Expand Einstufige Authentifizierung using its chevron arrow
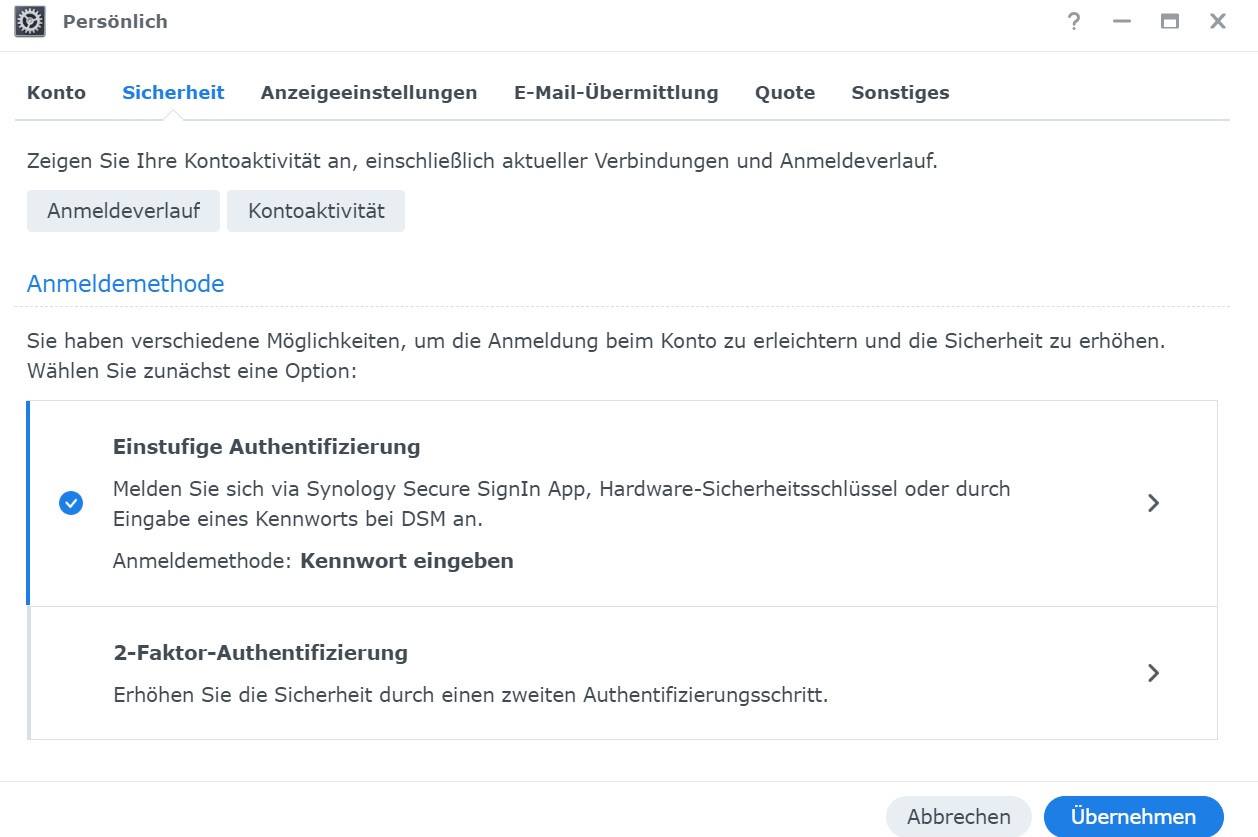This screenshot has width=1258, height=837. pos(1153,503)
